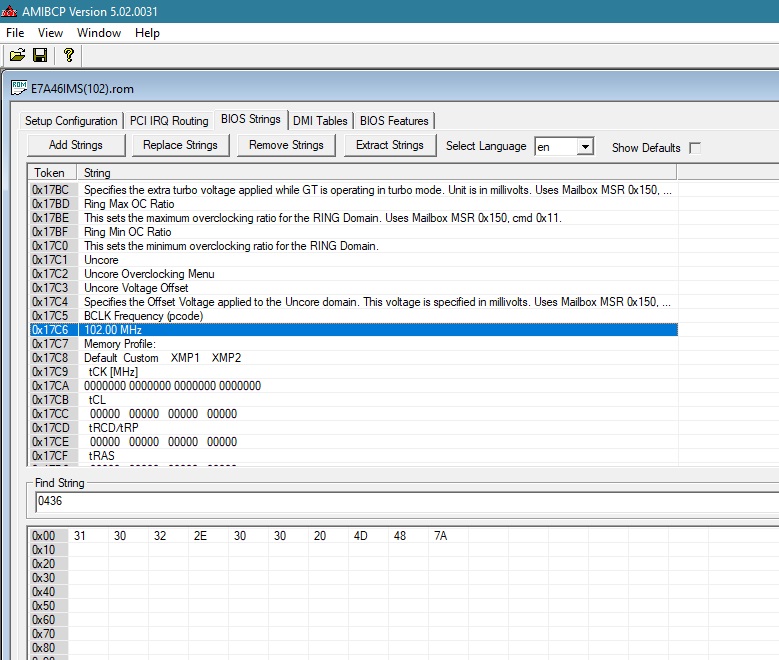Expand the Select Language dropdown
This screenshot has height=660, width=779.
(585, 147)
